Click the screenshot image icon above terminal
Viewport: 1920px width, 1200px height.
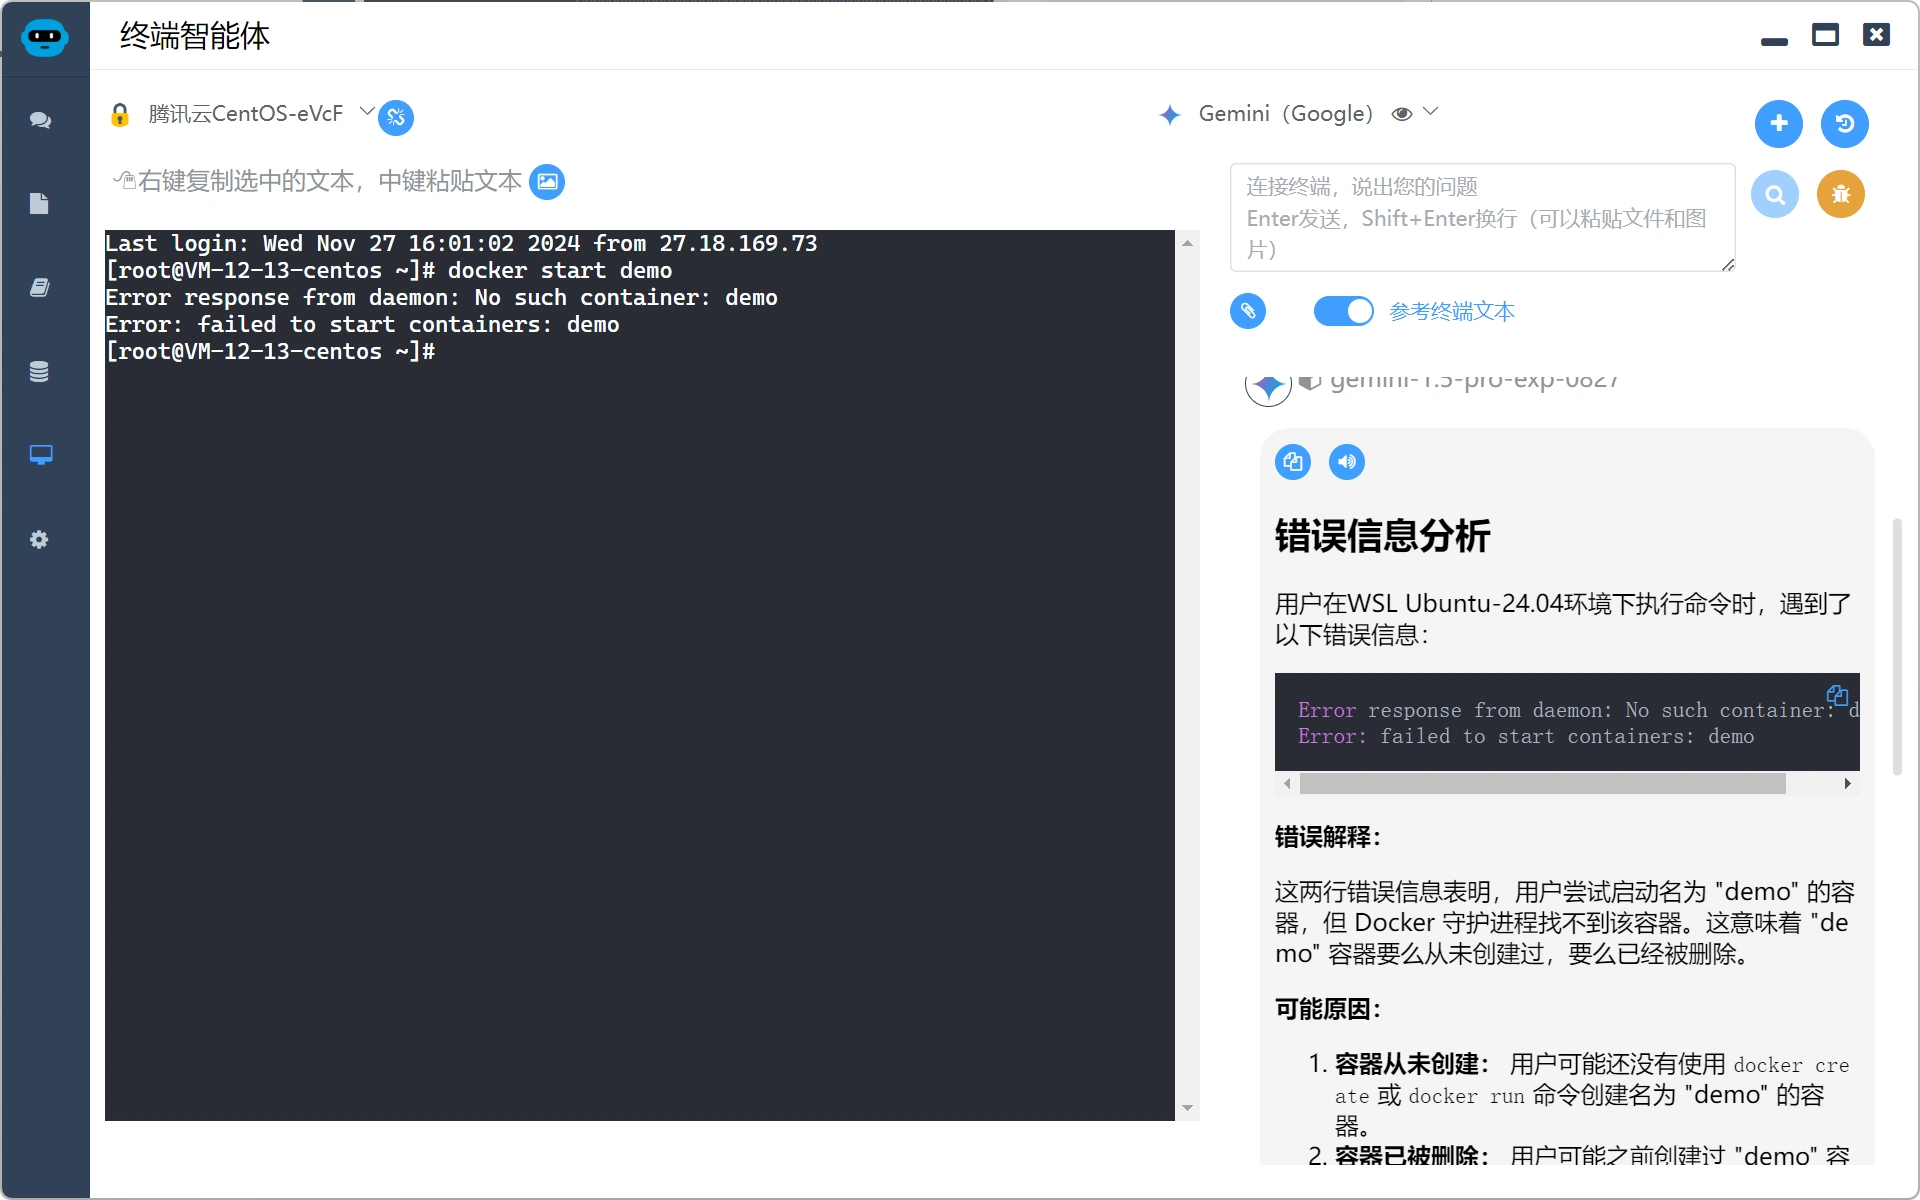[x=547, y=182]
